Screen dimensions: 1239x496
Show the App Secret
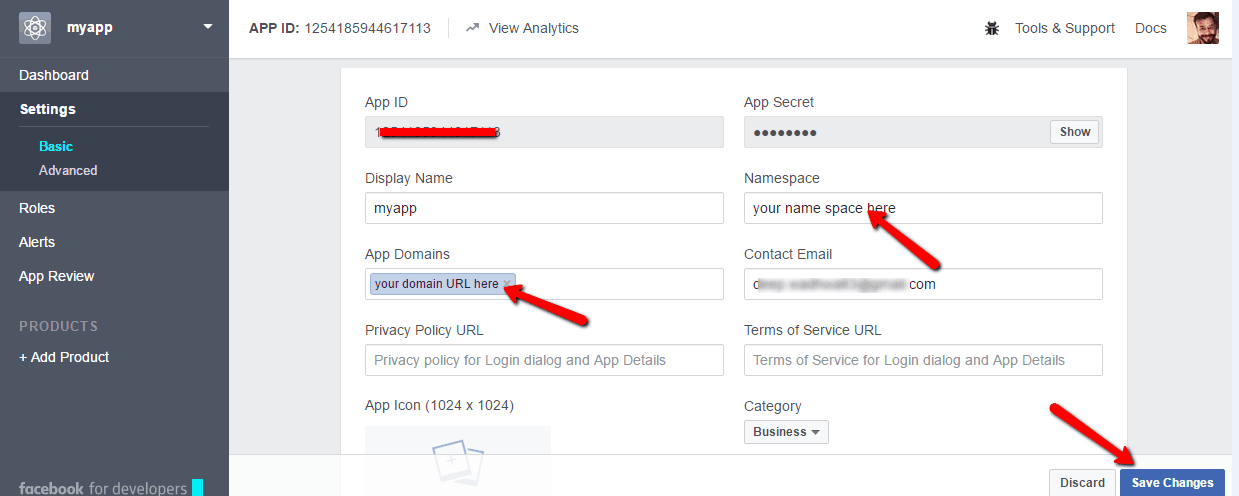[x=1075, y=132]
